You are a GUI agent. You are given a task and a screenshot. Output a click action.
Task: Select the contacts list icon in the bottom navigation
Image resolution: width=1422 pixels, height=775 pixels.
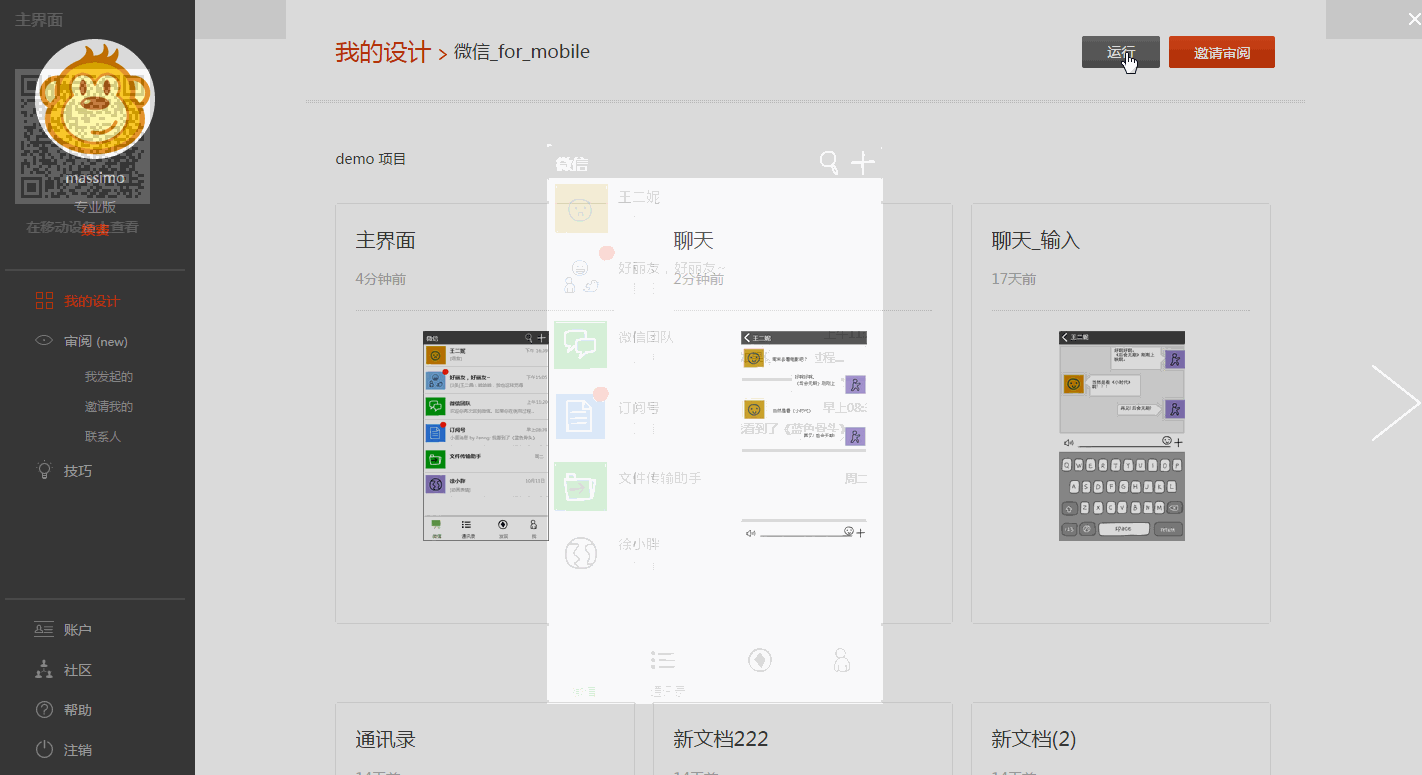click(x=662, y=658)
